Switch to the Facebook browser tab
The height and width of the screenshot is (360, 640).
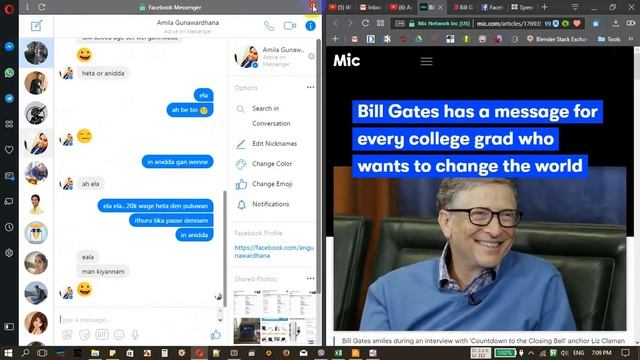tap(491, 7)
